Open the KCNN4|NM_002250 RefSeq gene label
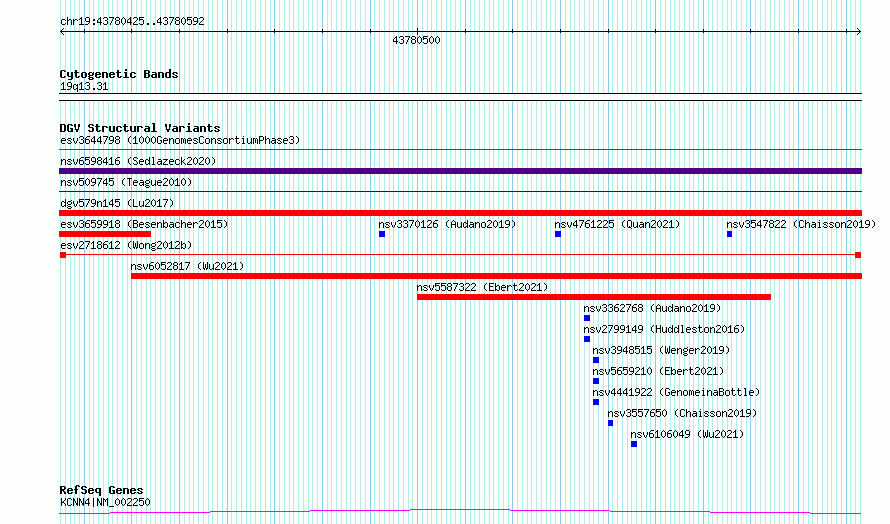Screen dimensions: 890x524 tap(105, 502)
